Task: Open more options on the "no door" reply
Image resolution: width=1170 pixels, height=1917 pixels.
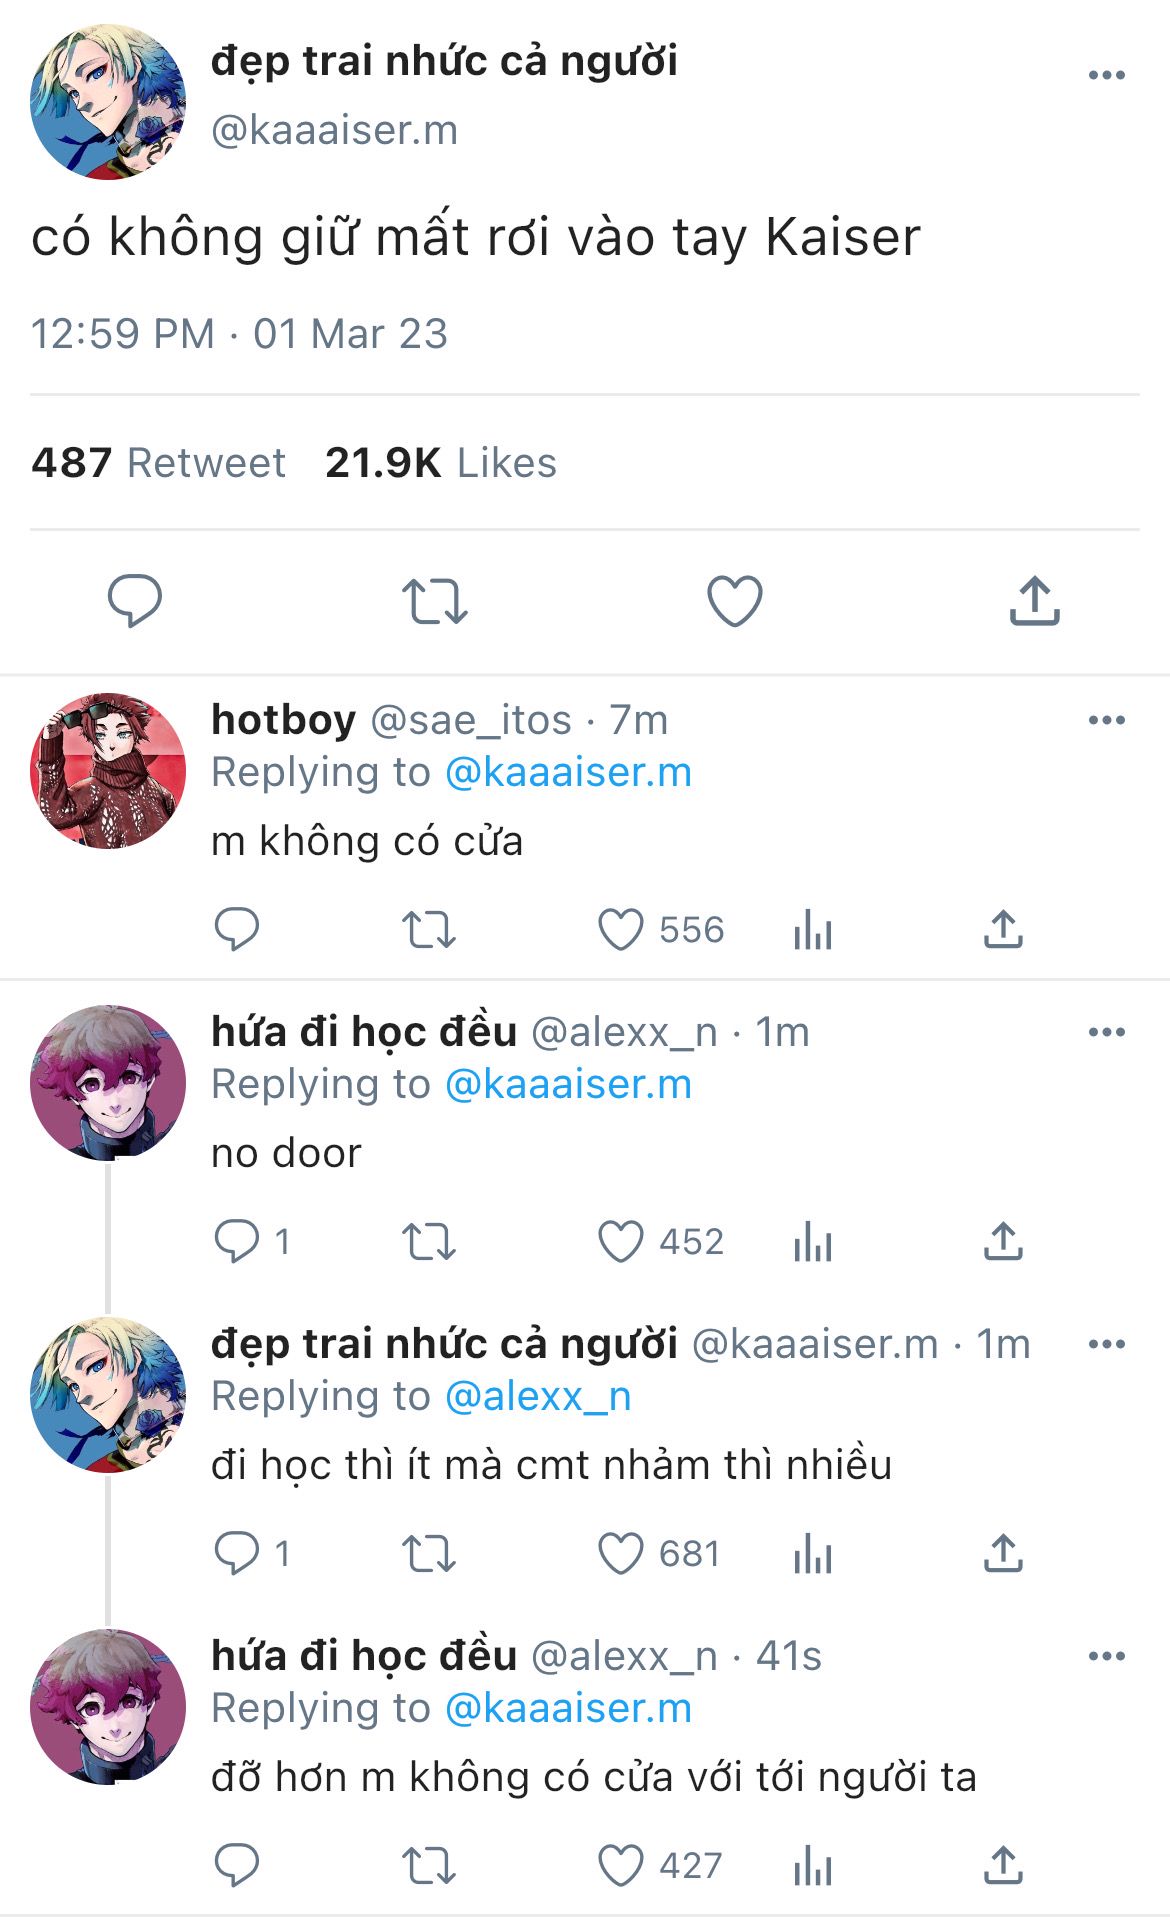Action: pyautogui.click(x=1106, y=1032)
